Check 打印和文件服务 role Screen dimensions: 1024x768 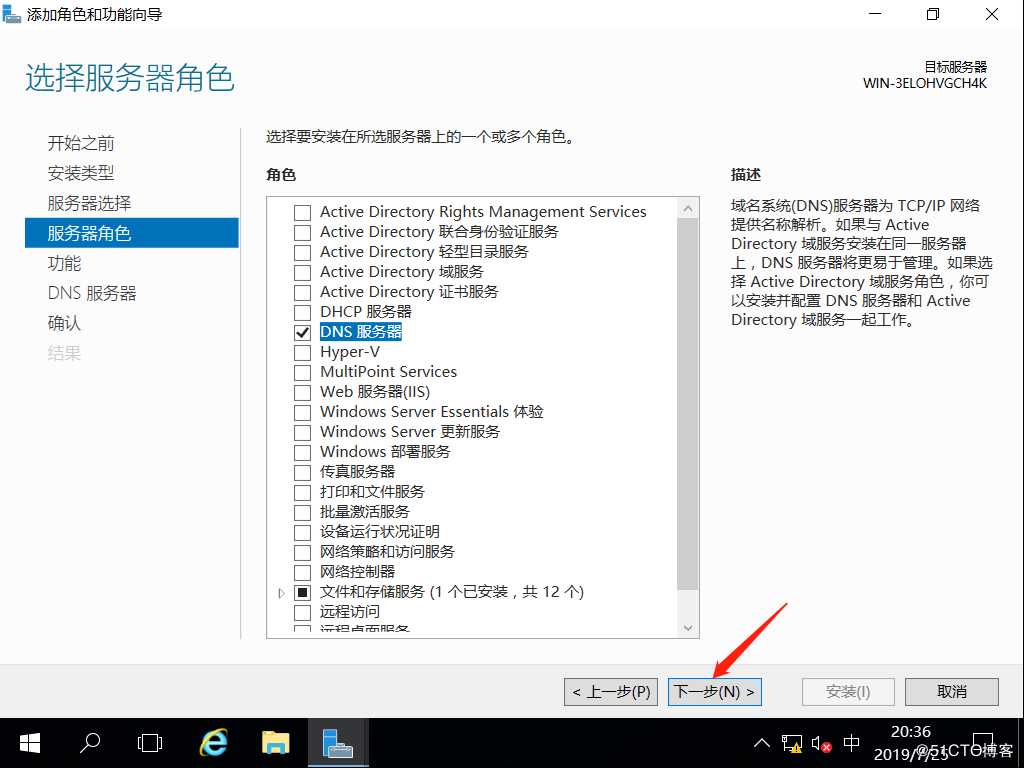302,492
